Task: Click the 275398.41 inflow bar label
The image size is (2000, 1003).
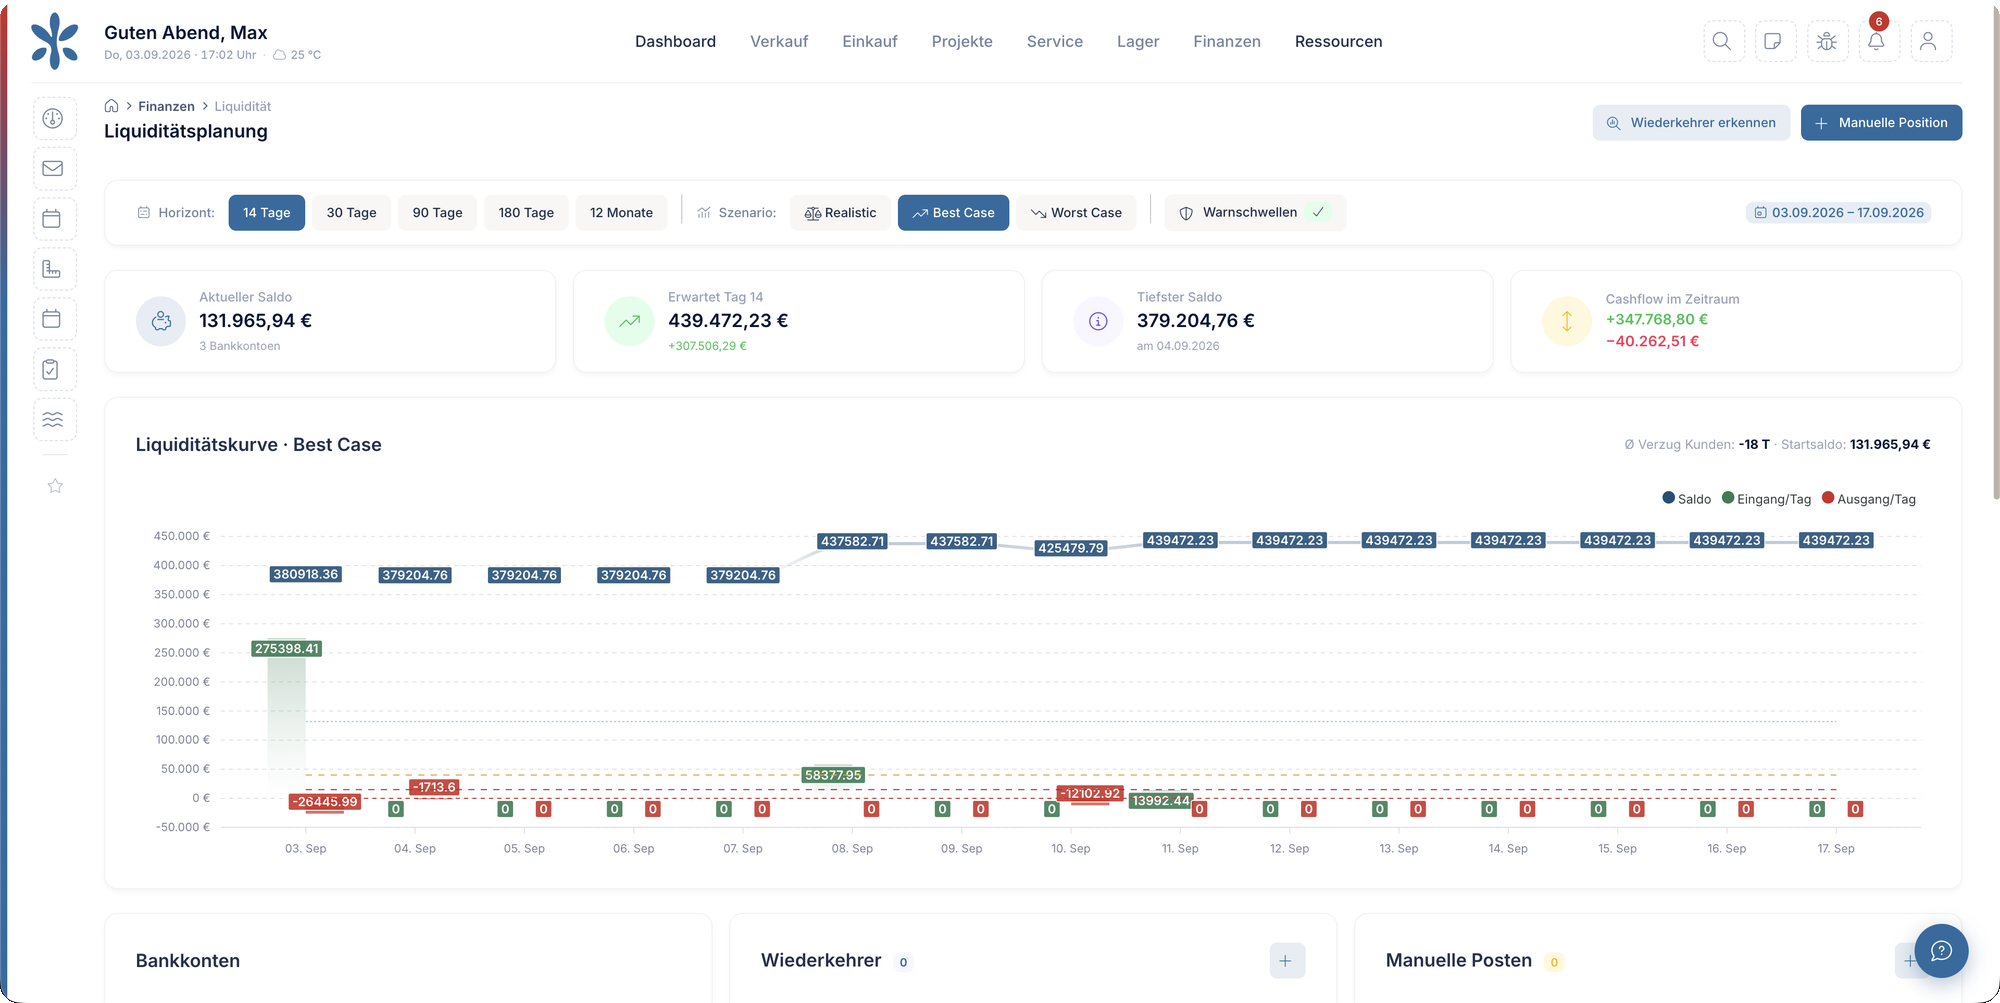Action: point(287,649)
